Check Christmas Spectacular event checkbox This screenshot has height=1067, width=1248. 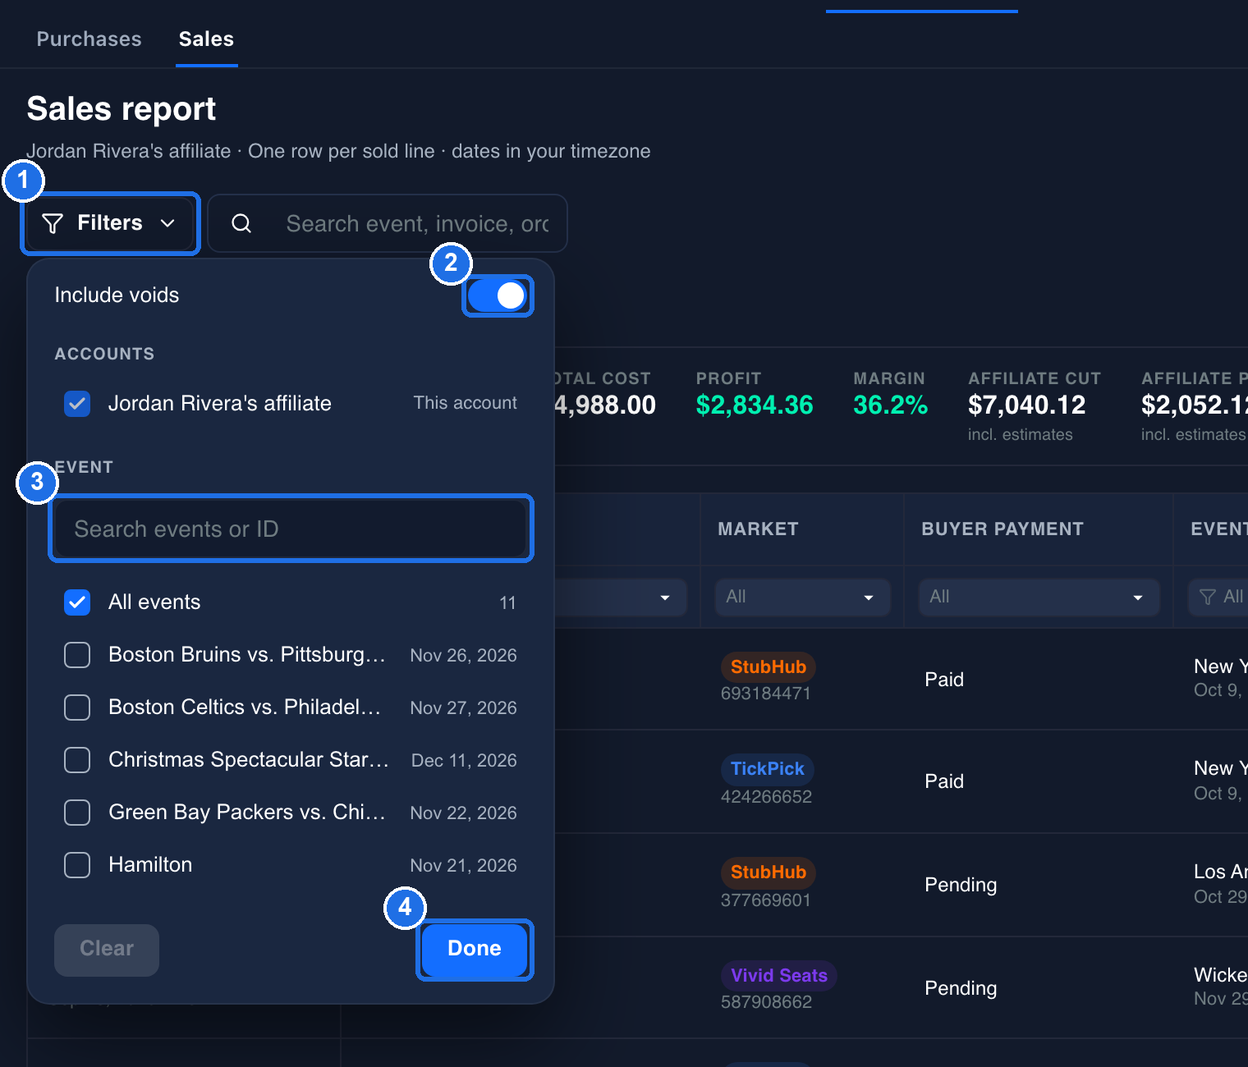pos(77,760)
